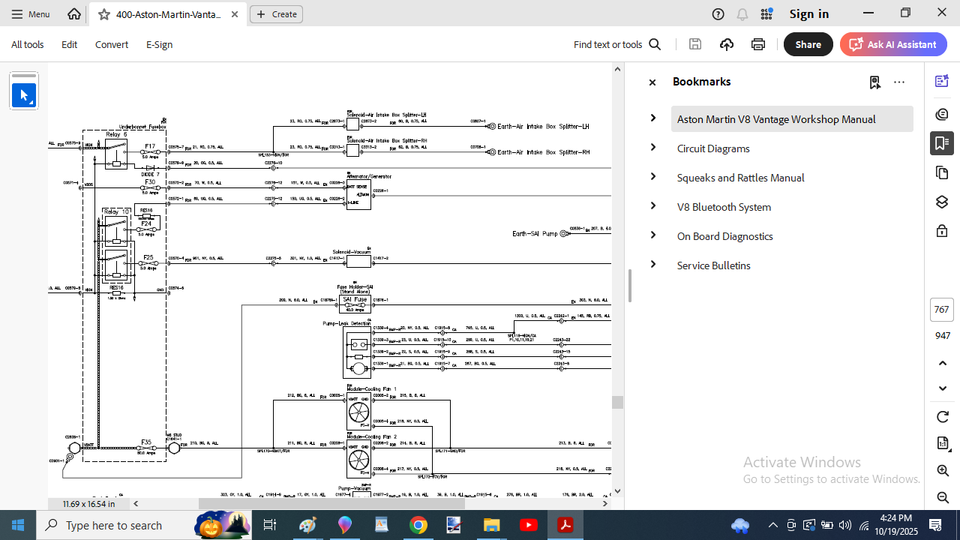Expand the Circuit Diagrams bookmark
The width and height of the screenshot is (960, 540).
pyautogui.click(x=653, y=148)
